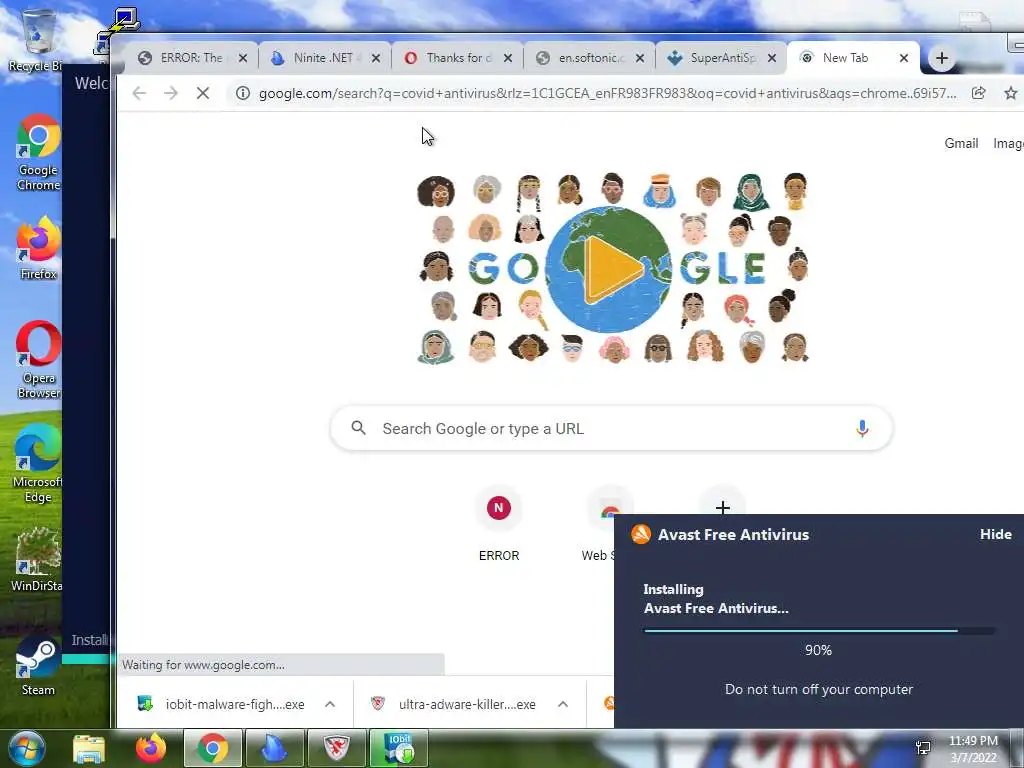Open the ultra-adware-killer....exe download

click(x=455, y=704)
